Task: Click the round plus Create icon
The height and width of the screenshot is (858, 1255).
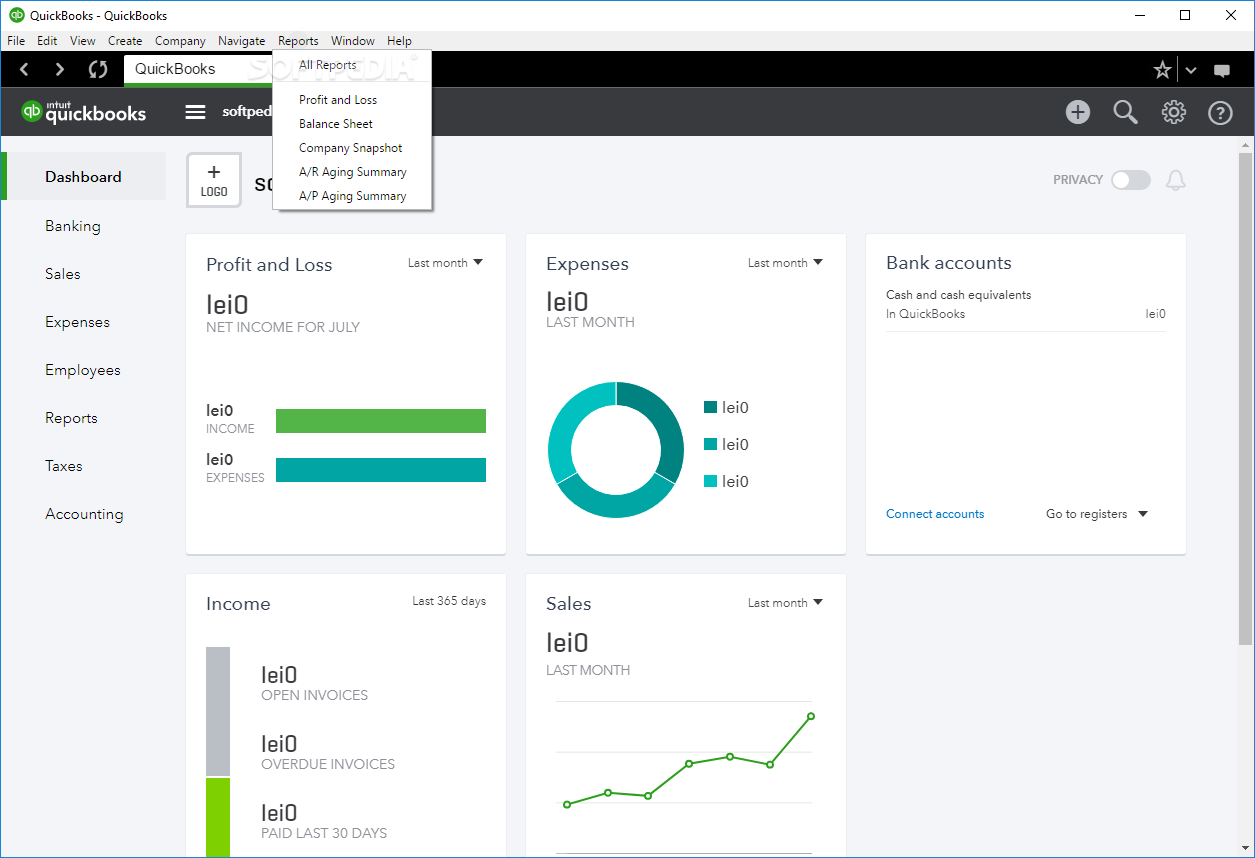Action: [x=1078, y=112]
